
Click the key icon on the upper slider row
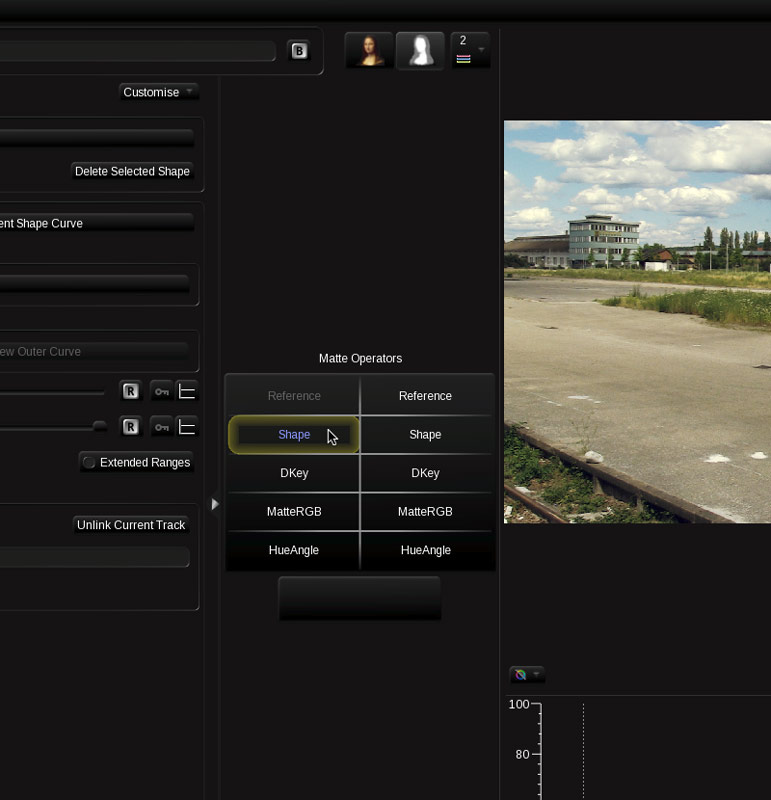(x=161, y=391)
